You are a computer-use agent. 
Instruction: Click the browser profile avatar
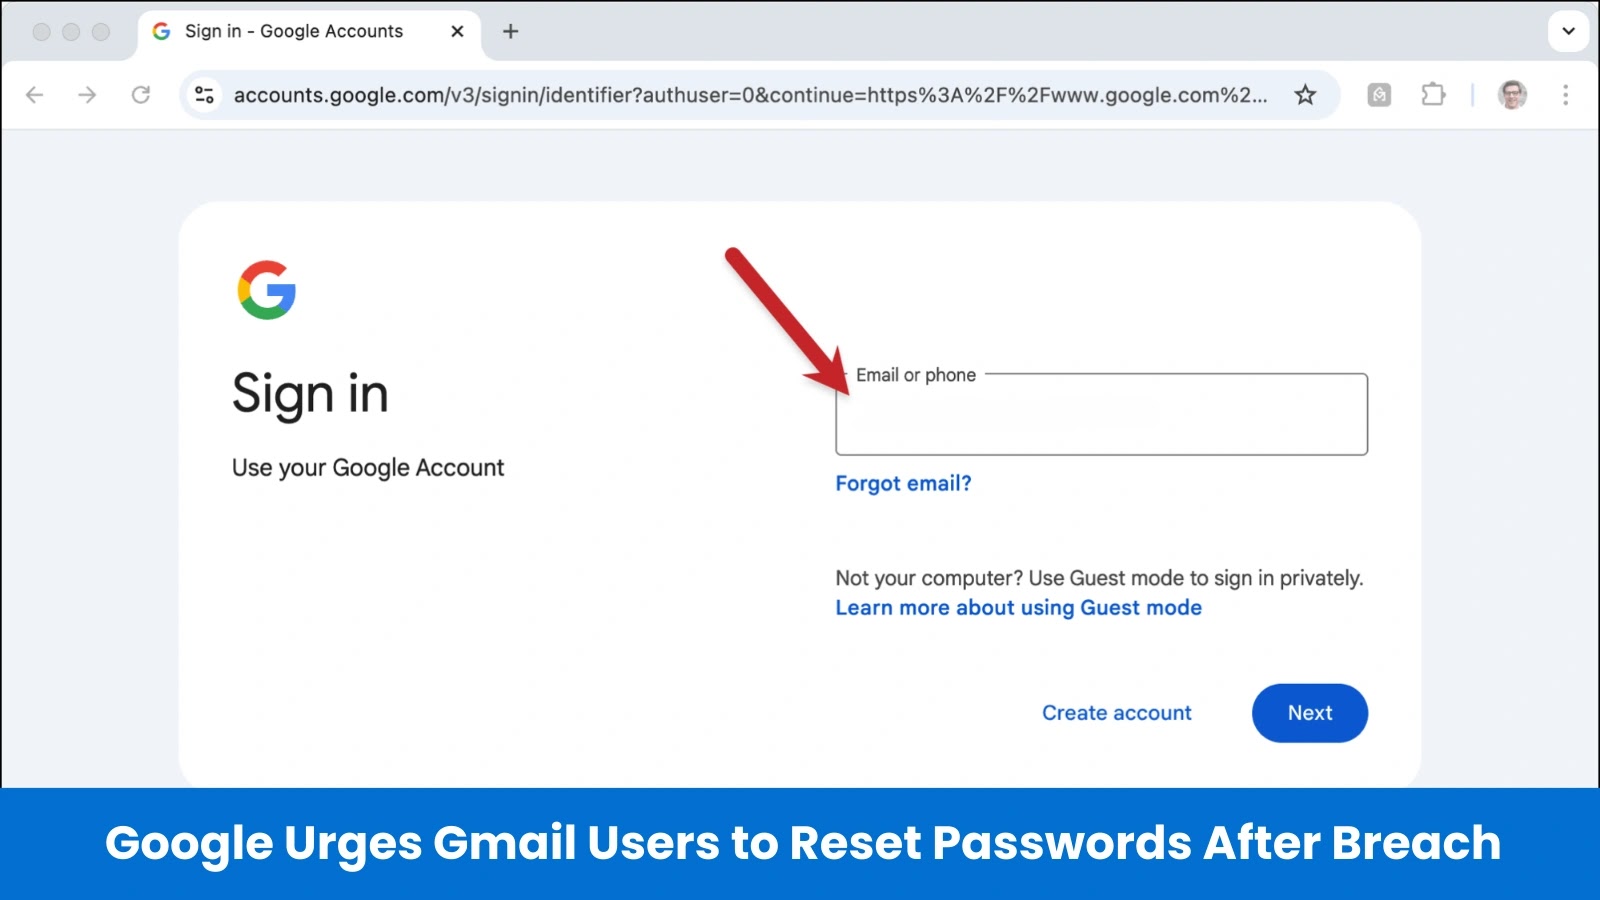(x=1511, y=95)
